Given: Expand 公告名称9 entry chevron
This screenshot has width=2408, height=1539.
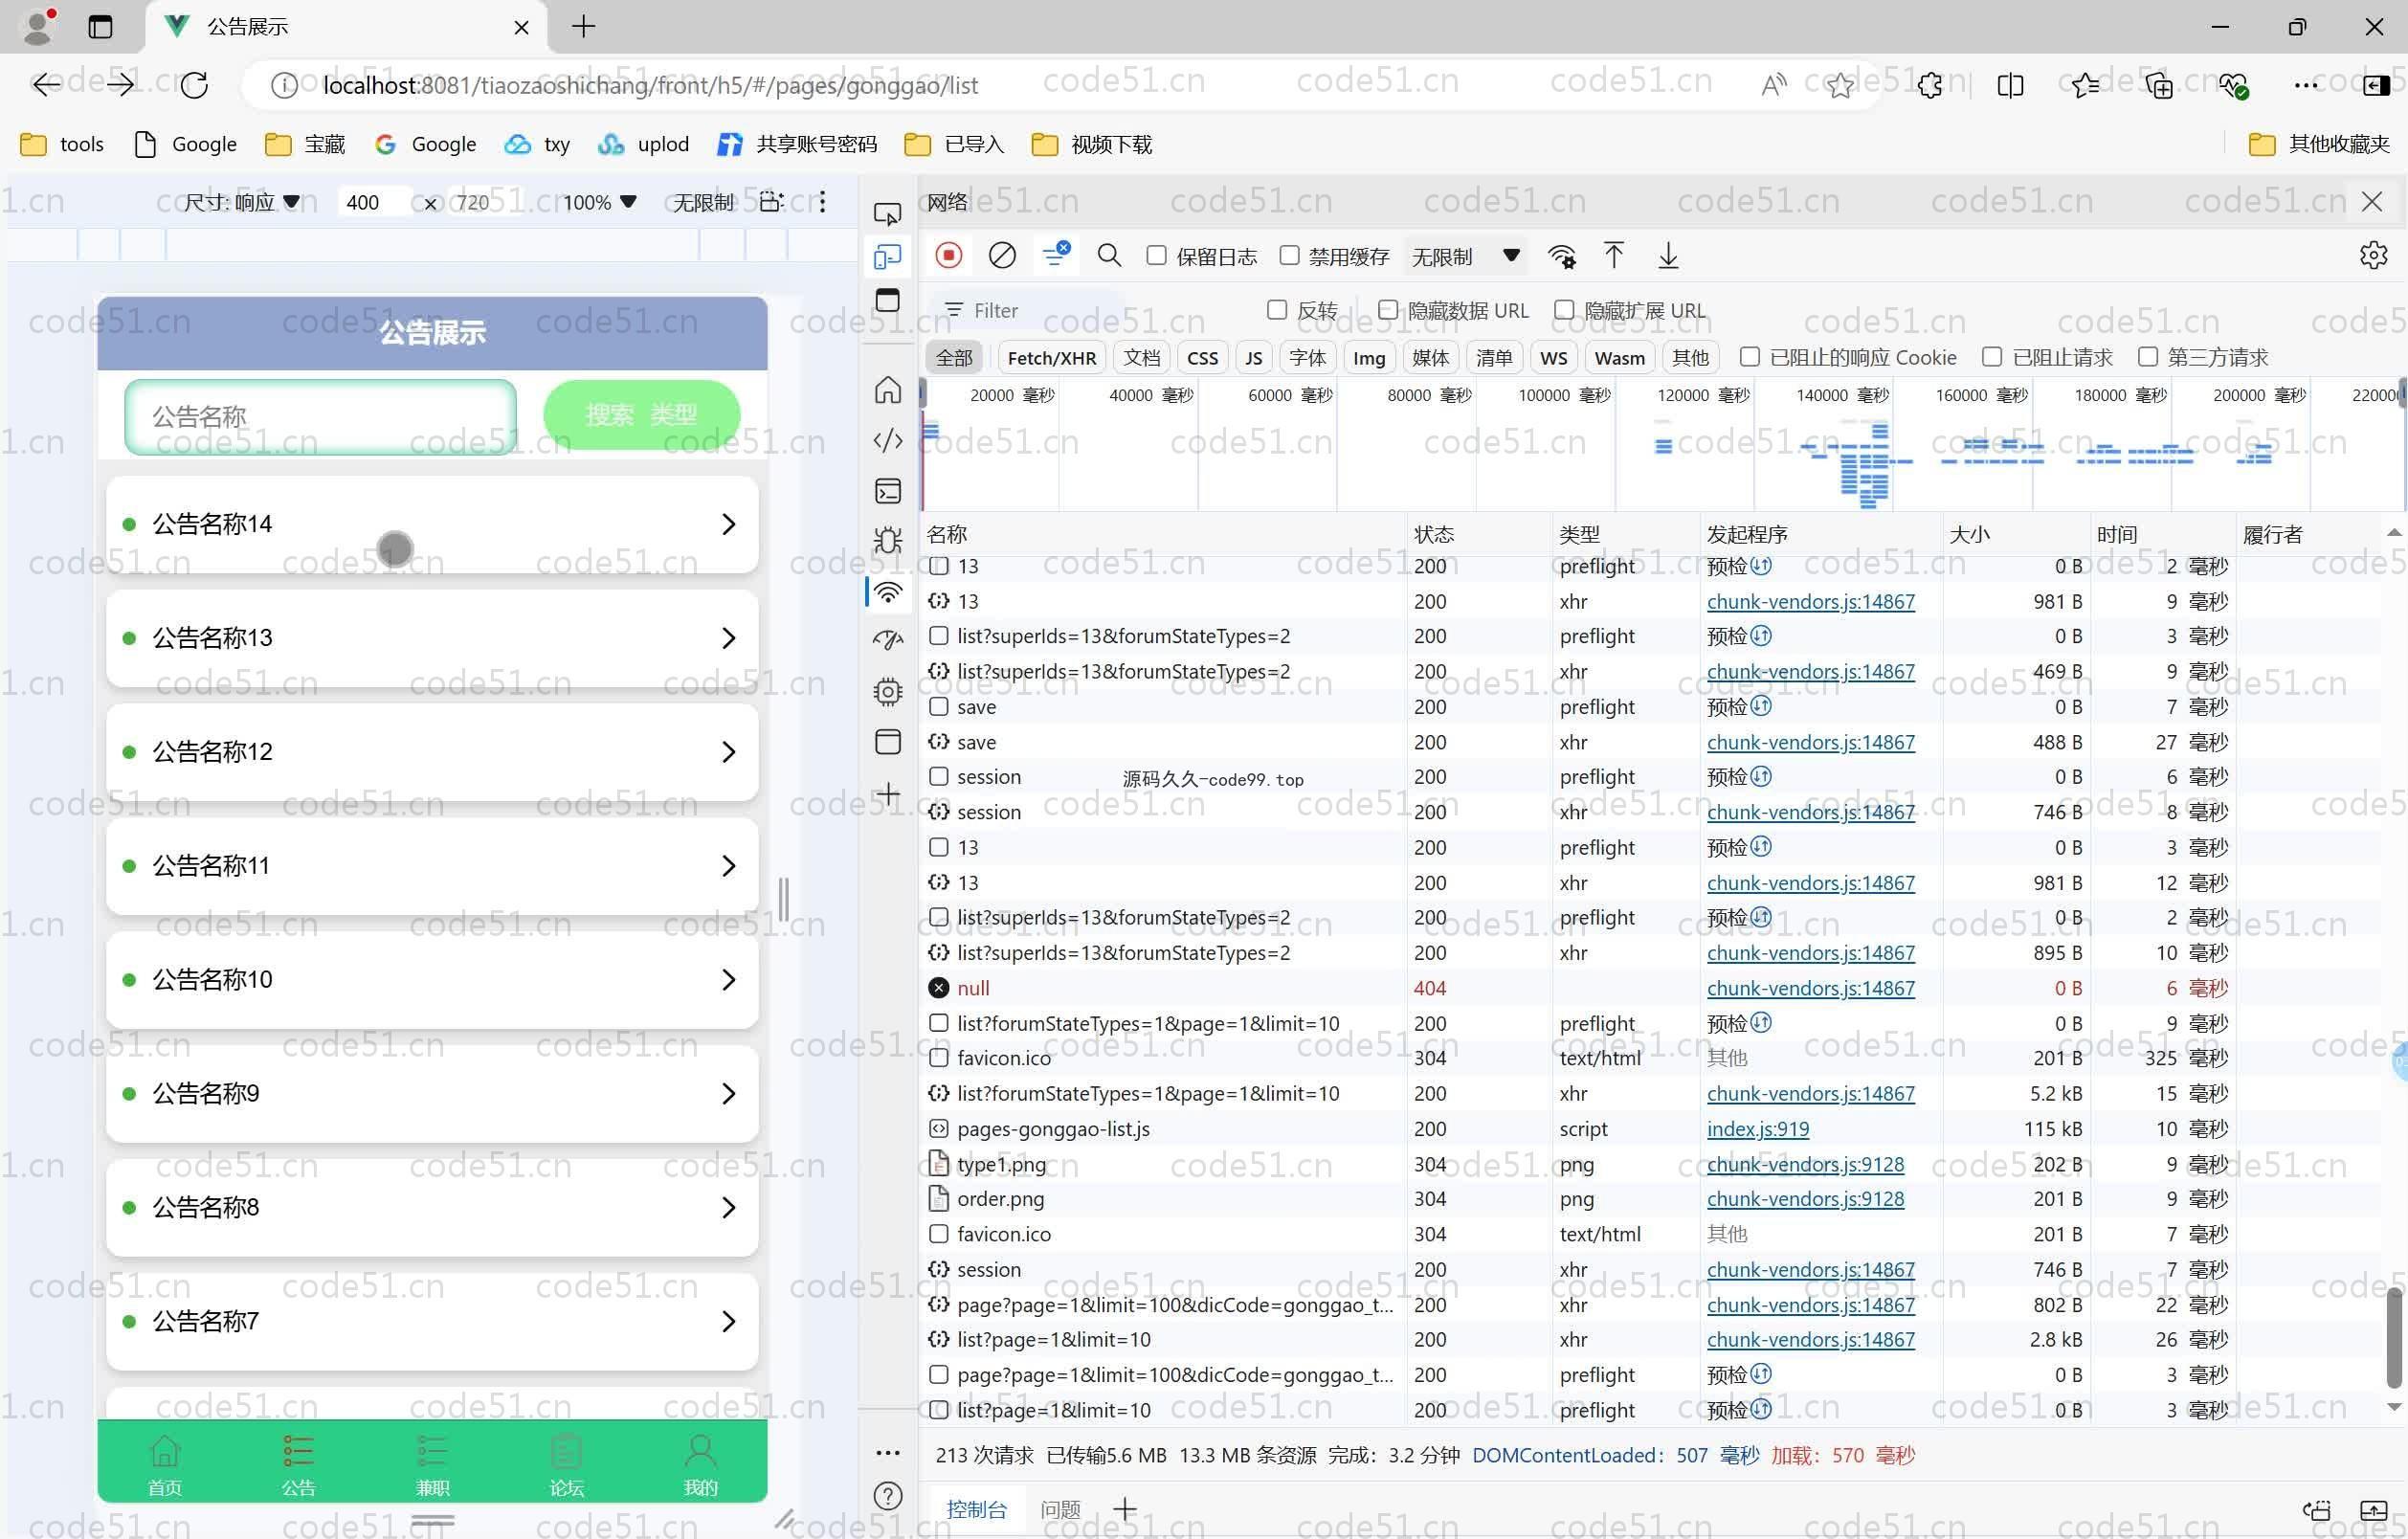Looking at the screenshot, I should tap(728, 1094).
